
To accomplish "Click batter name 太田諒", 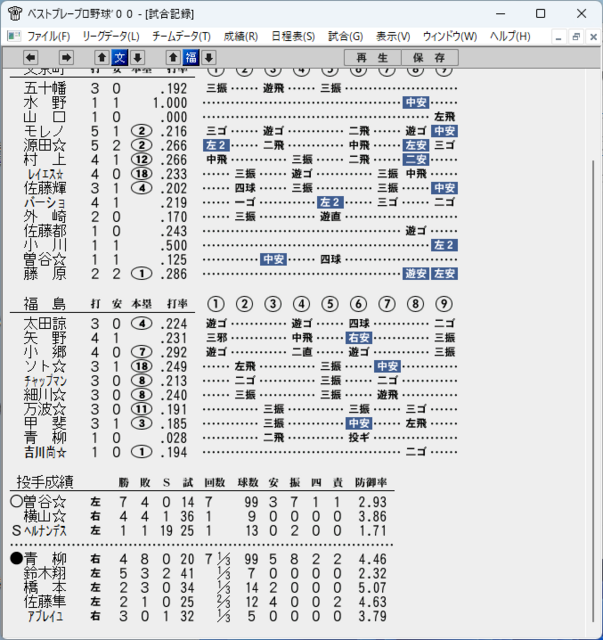I will coord(45,324).
